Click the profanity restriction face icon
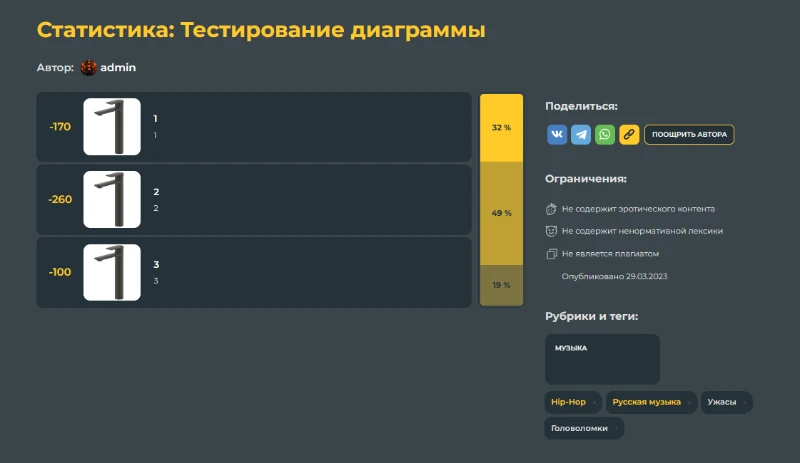 (551, 231)
